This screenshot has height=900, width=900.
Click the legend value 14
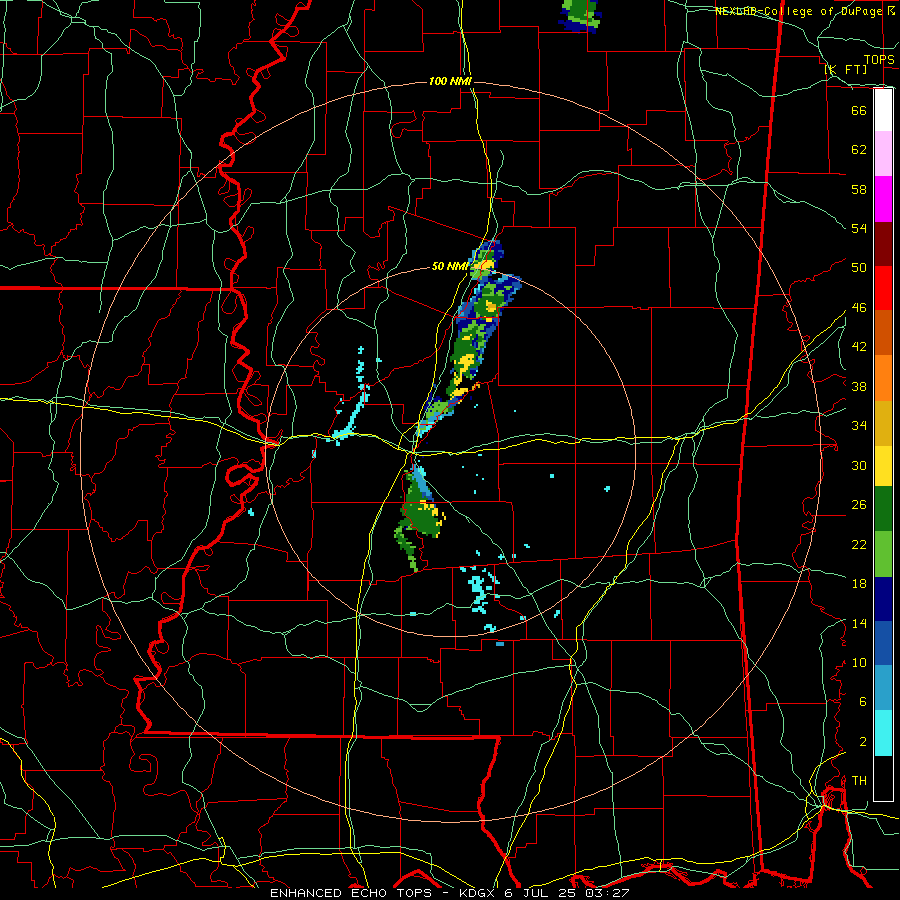(859, 623)
